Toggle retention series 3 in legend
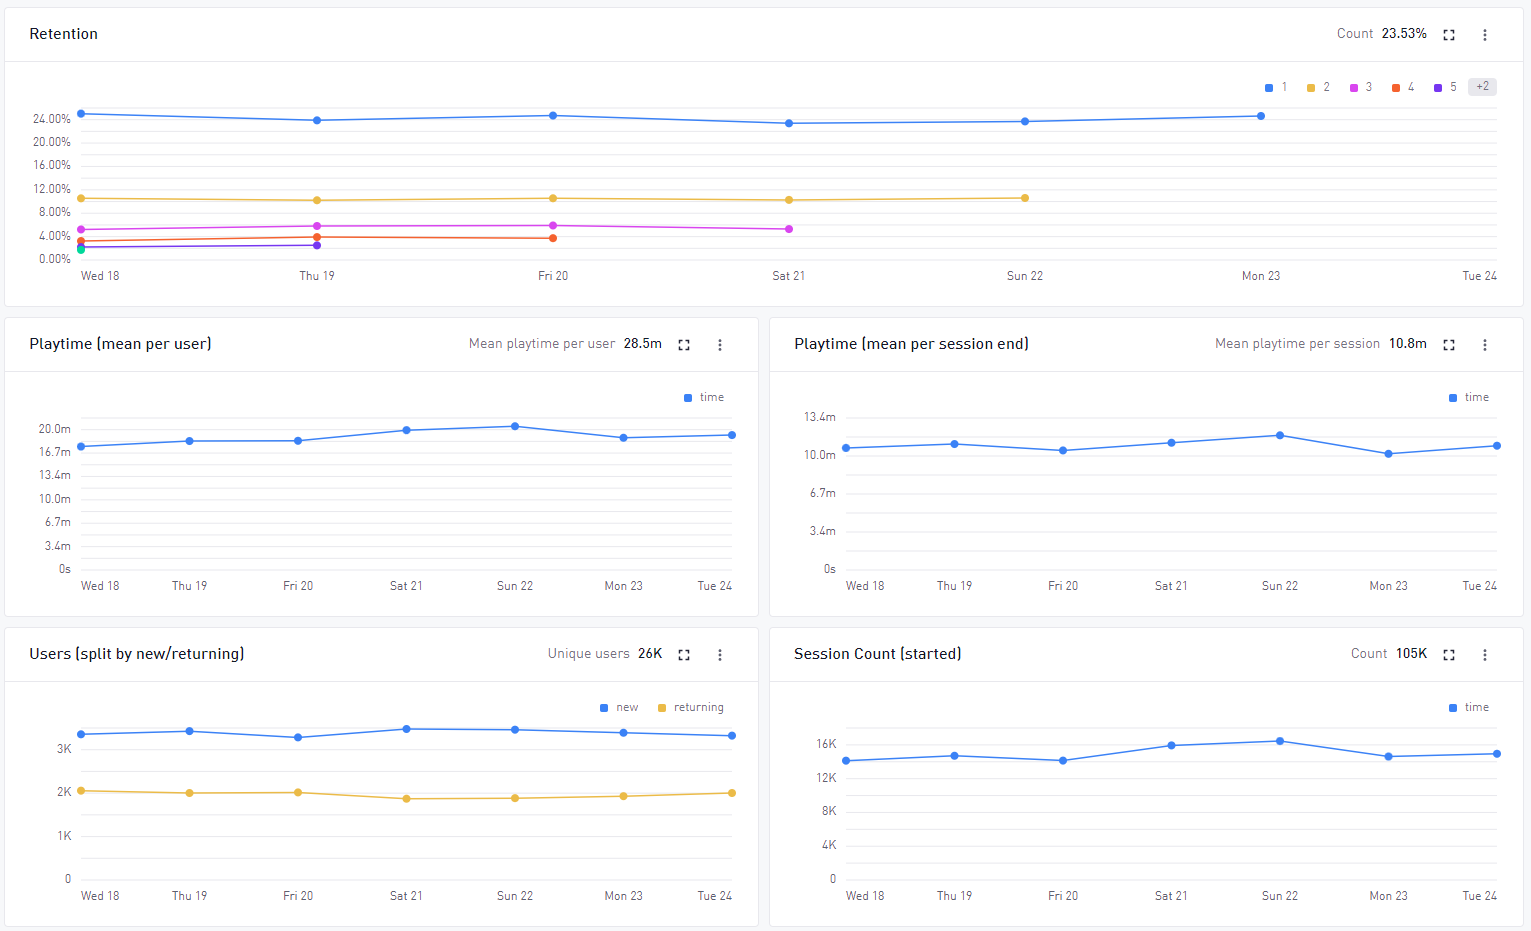Viewport: 1531px width, 931px height. pyautogui.click(x=1361, y=88)
